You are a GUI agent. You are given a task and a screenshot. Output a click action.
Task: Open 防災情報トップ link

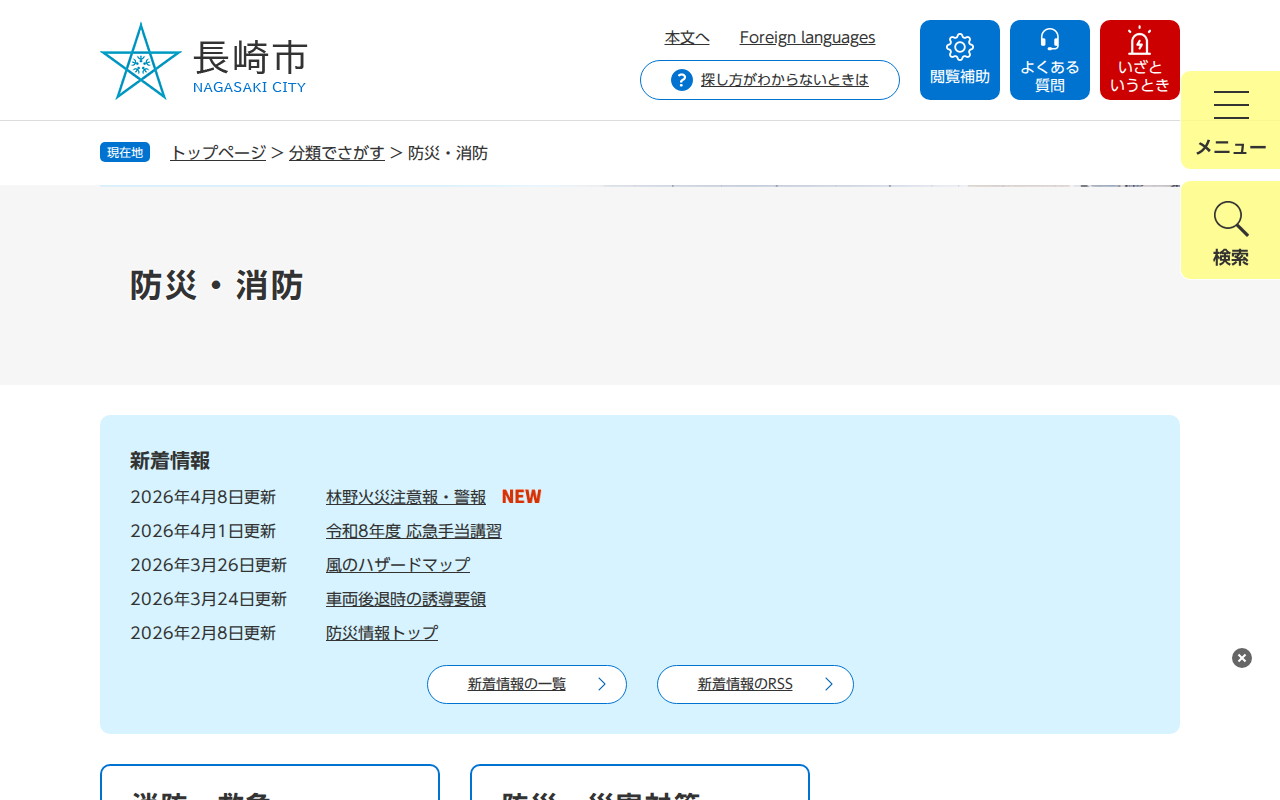(382, 633)
